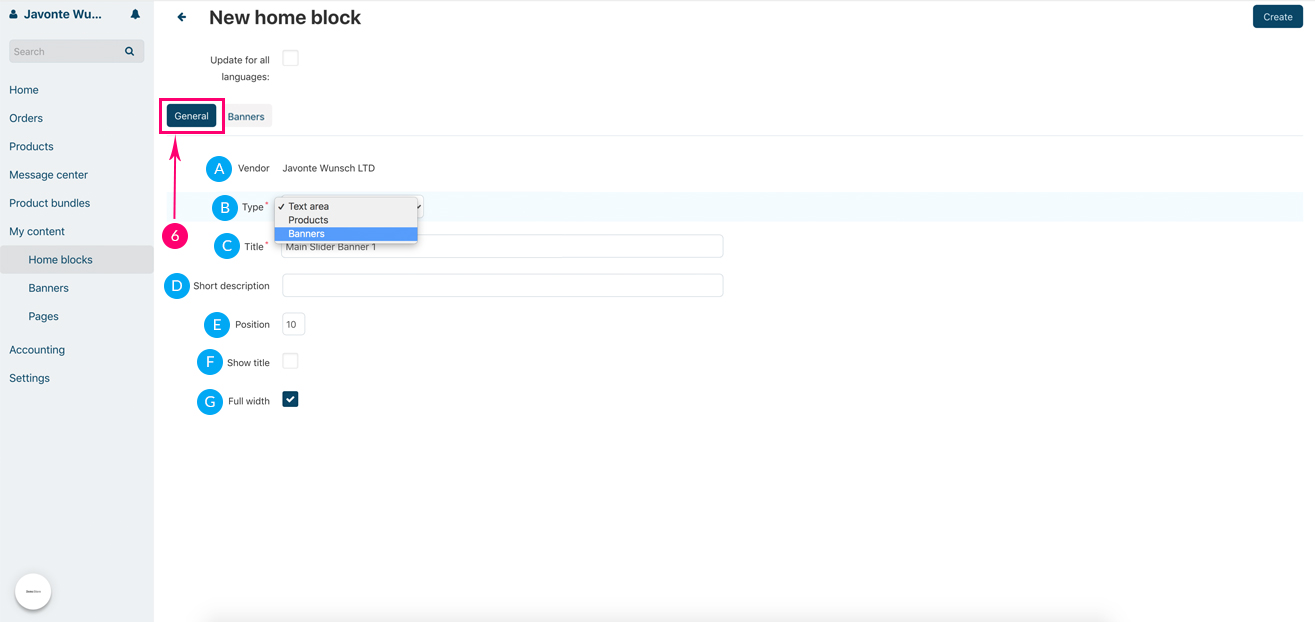Open the General tab
The height and width of the screenshot is (622, 1315).
(191, 116)
